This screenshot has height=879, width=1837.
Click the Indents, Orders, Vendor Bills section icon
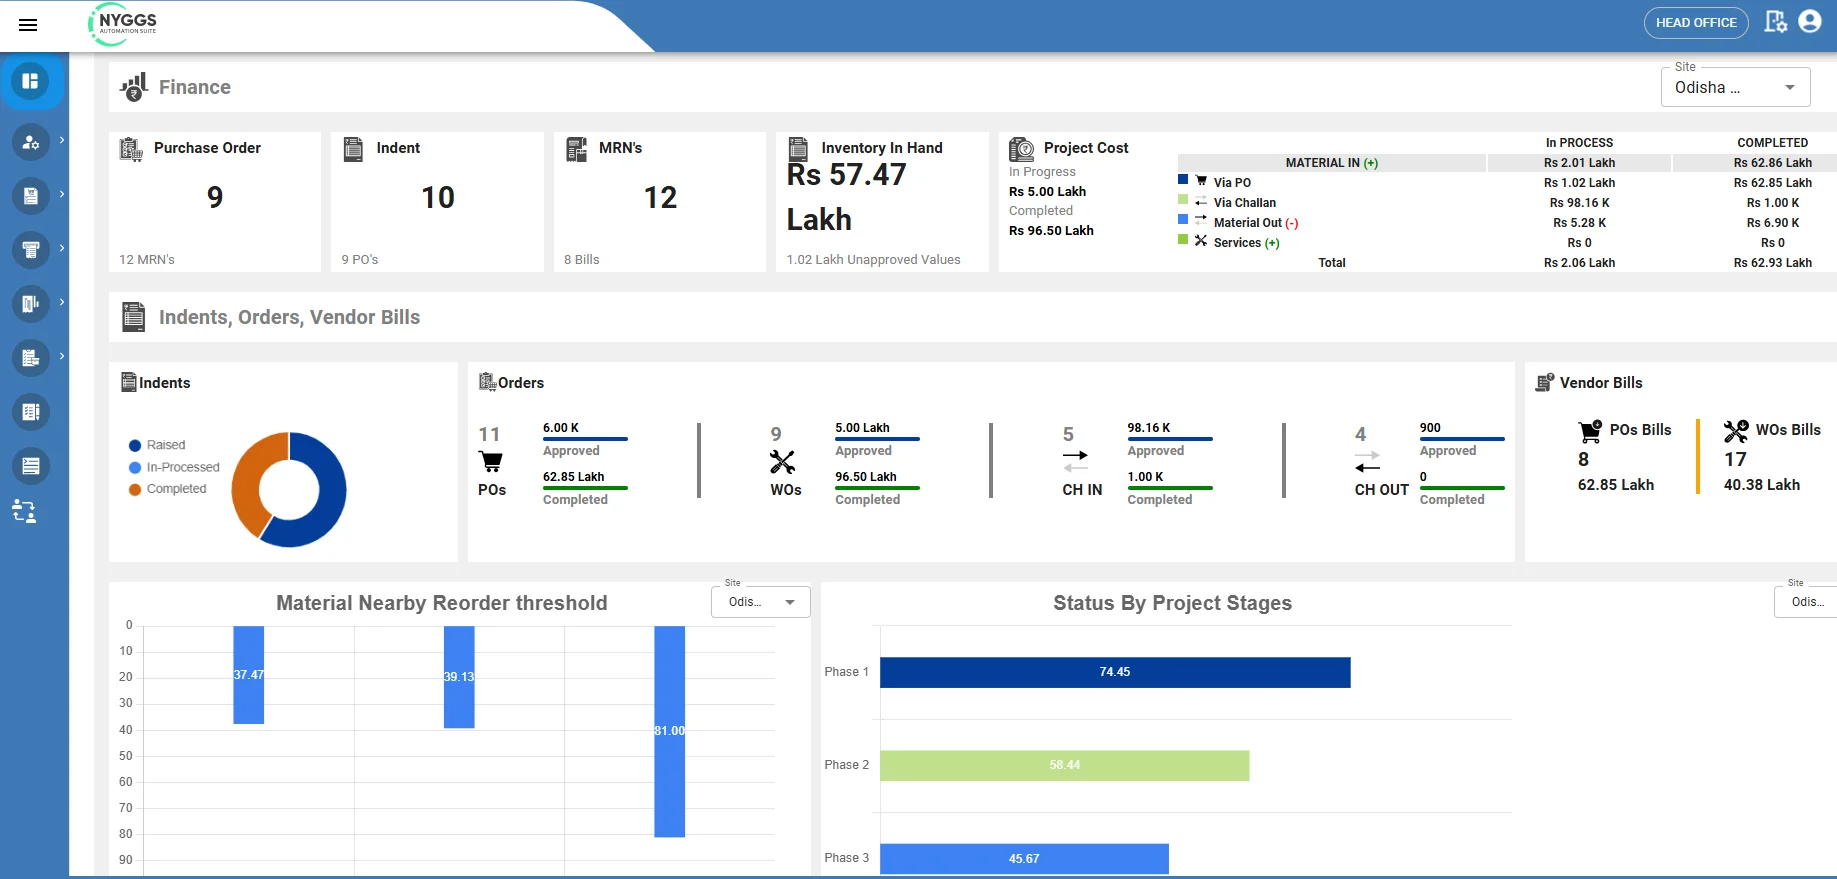click(x=133, y=317)
